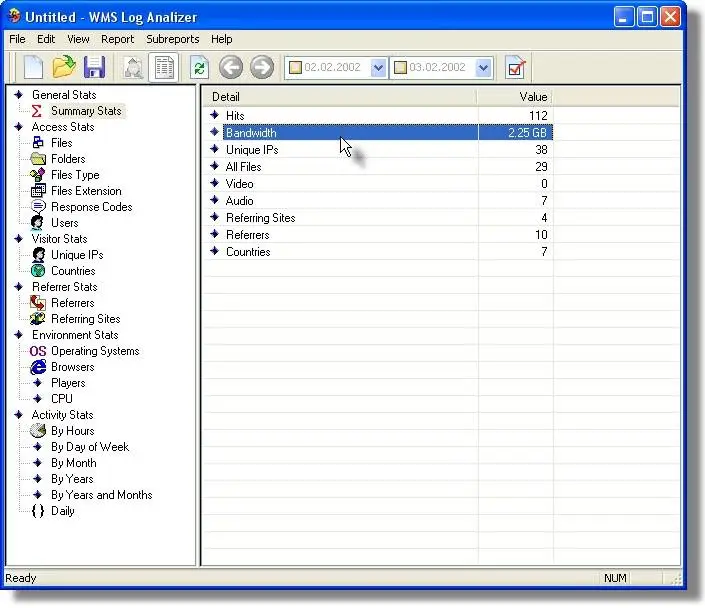Select Players in the tree
Screen dimensions: 705x608
tap(68, 383)
